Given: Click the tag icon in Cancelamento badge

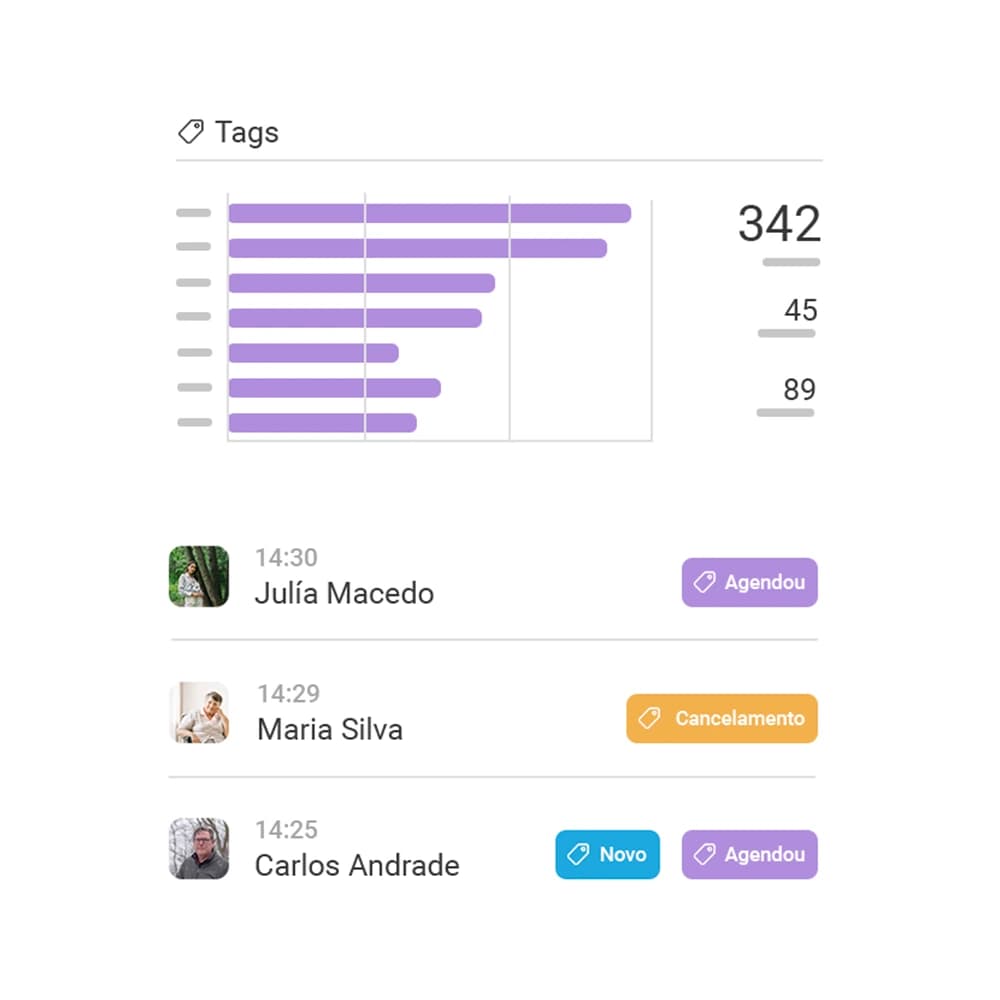Looking at the screenshot, I should 649,718.
